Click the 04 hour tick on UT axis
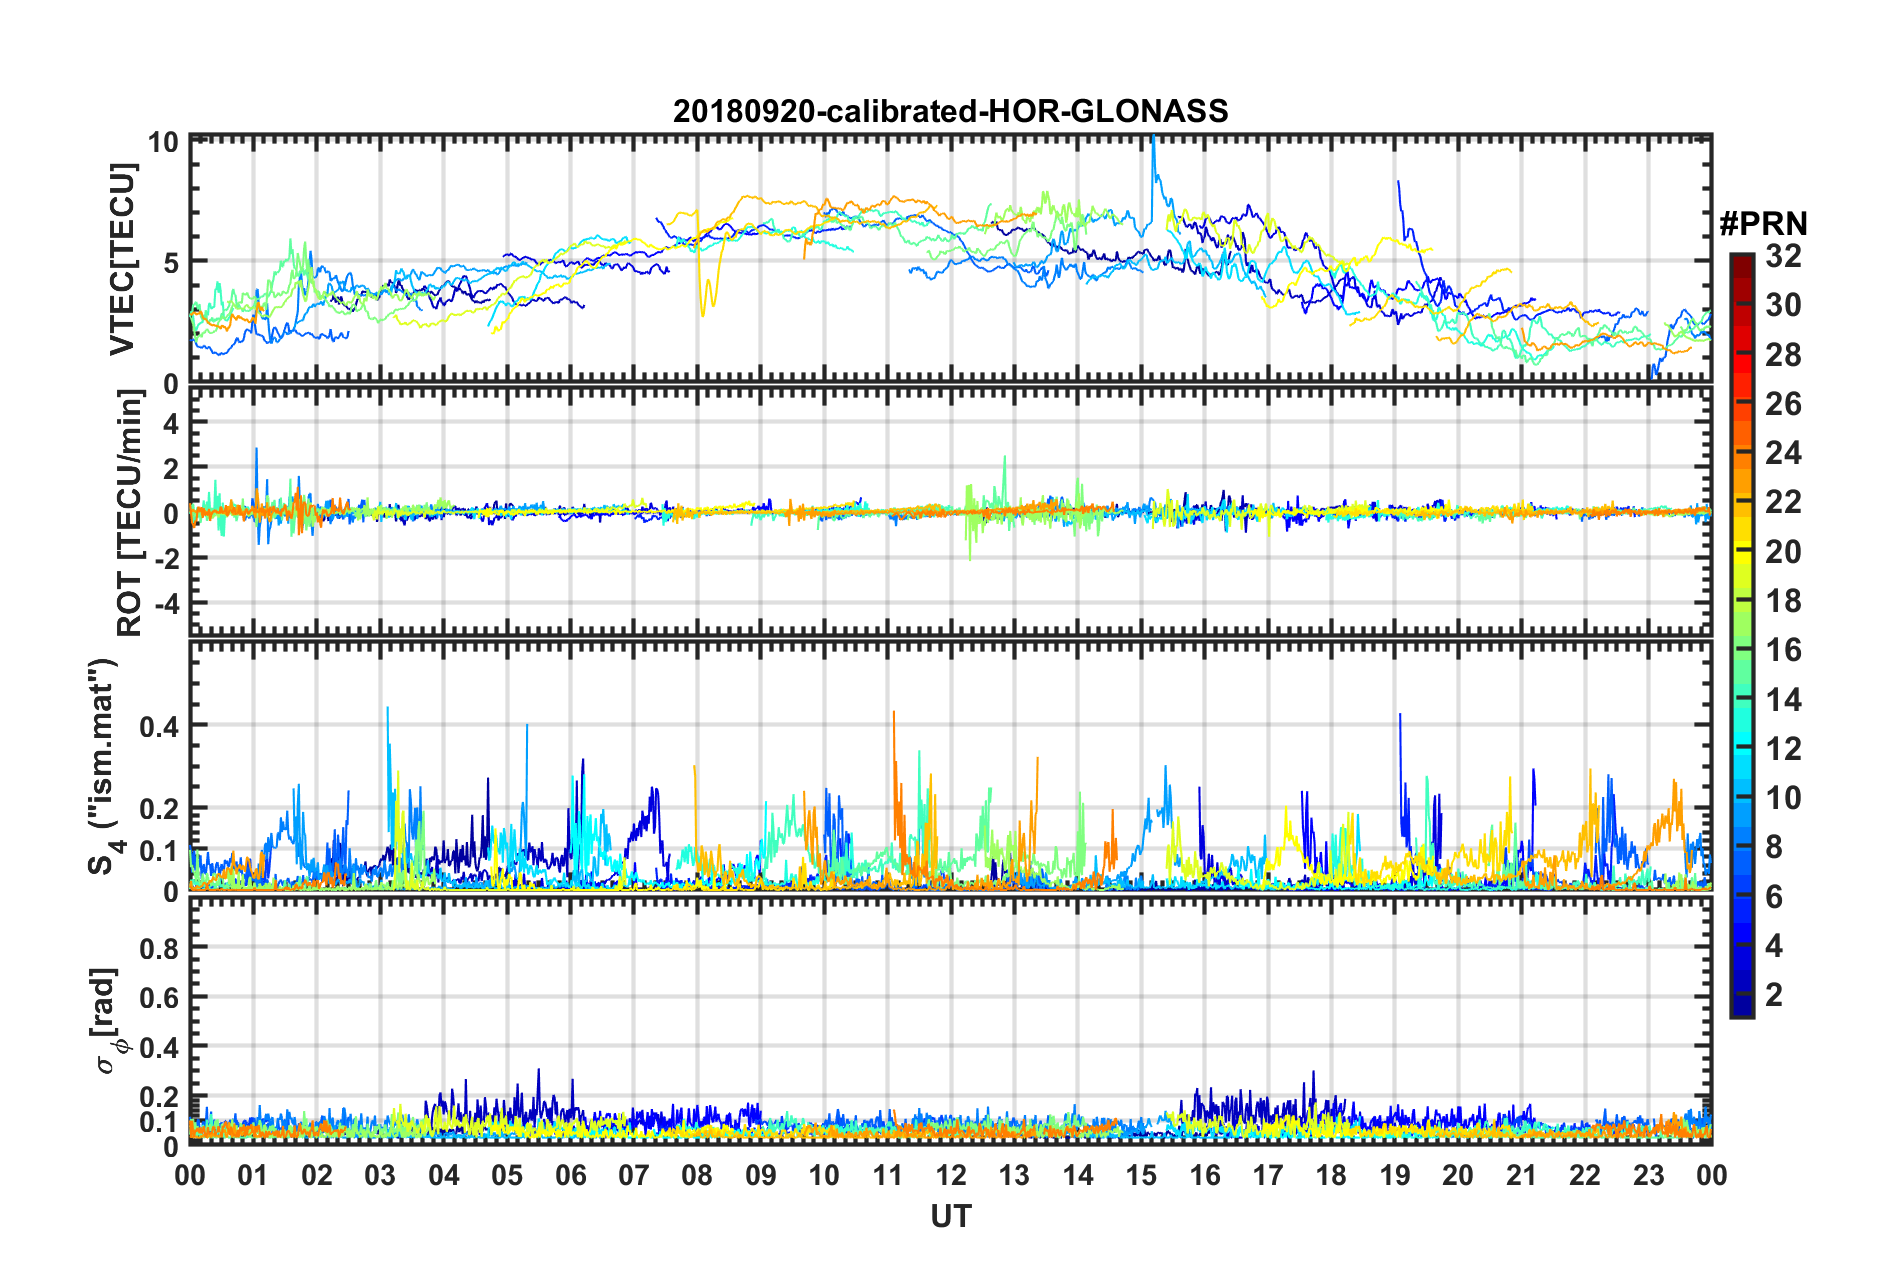Screen dimensions: 1902x1272 [444, 1175]
